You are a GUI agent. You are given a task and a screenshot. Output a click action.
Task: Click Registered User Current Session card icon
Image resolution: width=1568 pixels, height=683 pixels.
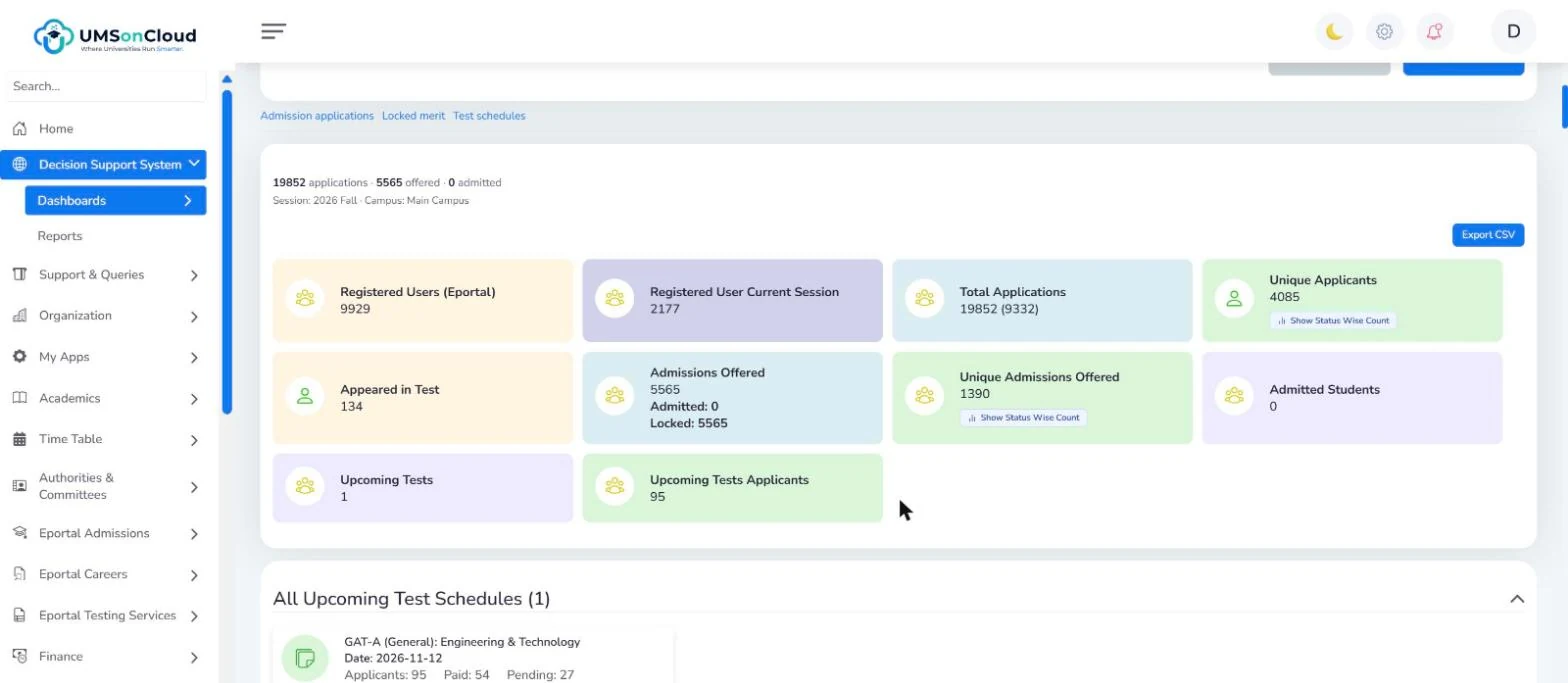click(x=615, y=298)
